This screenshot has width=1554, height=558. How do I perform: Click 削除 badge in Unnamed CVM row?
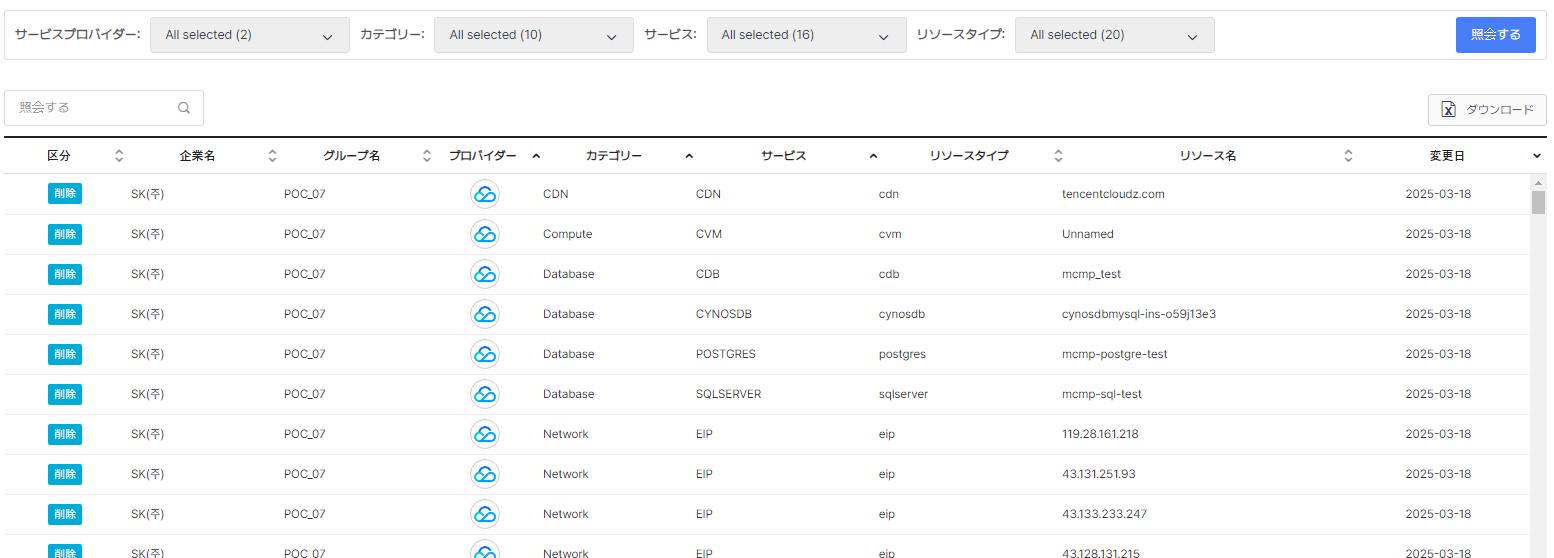point(65,234)
